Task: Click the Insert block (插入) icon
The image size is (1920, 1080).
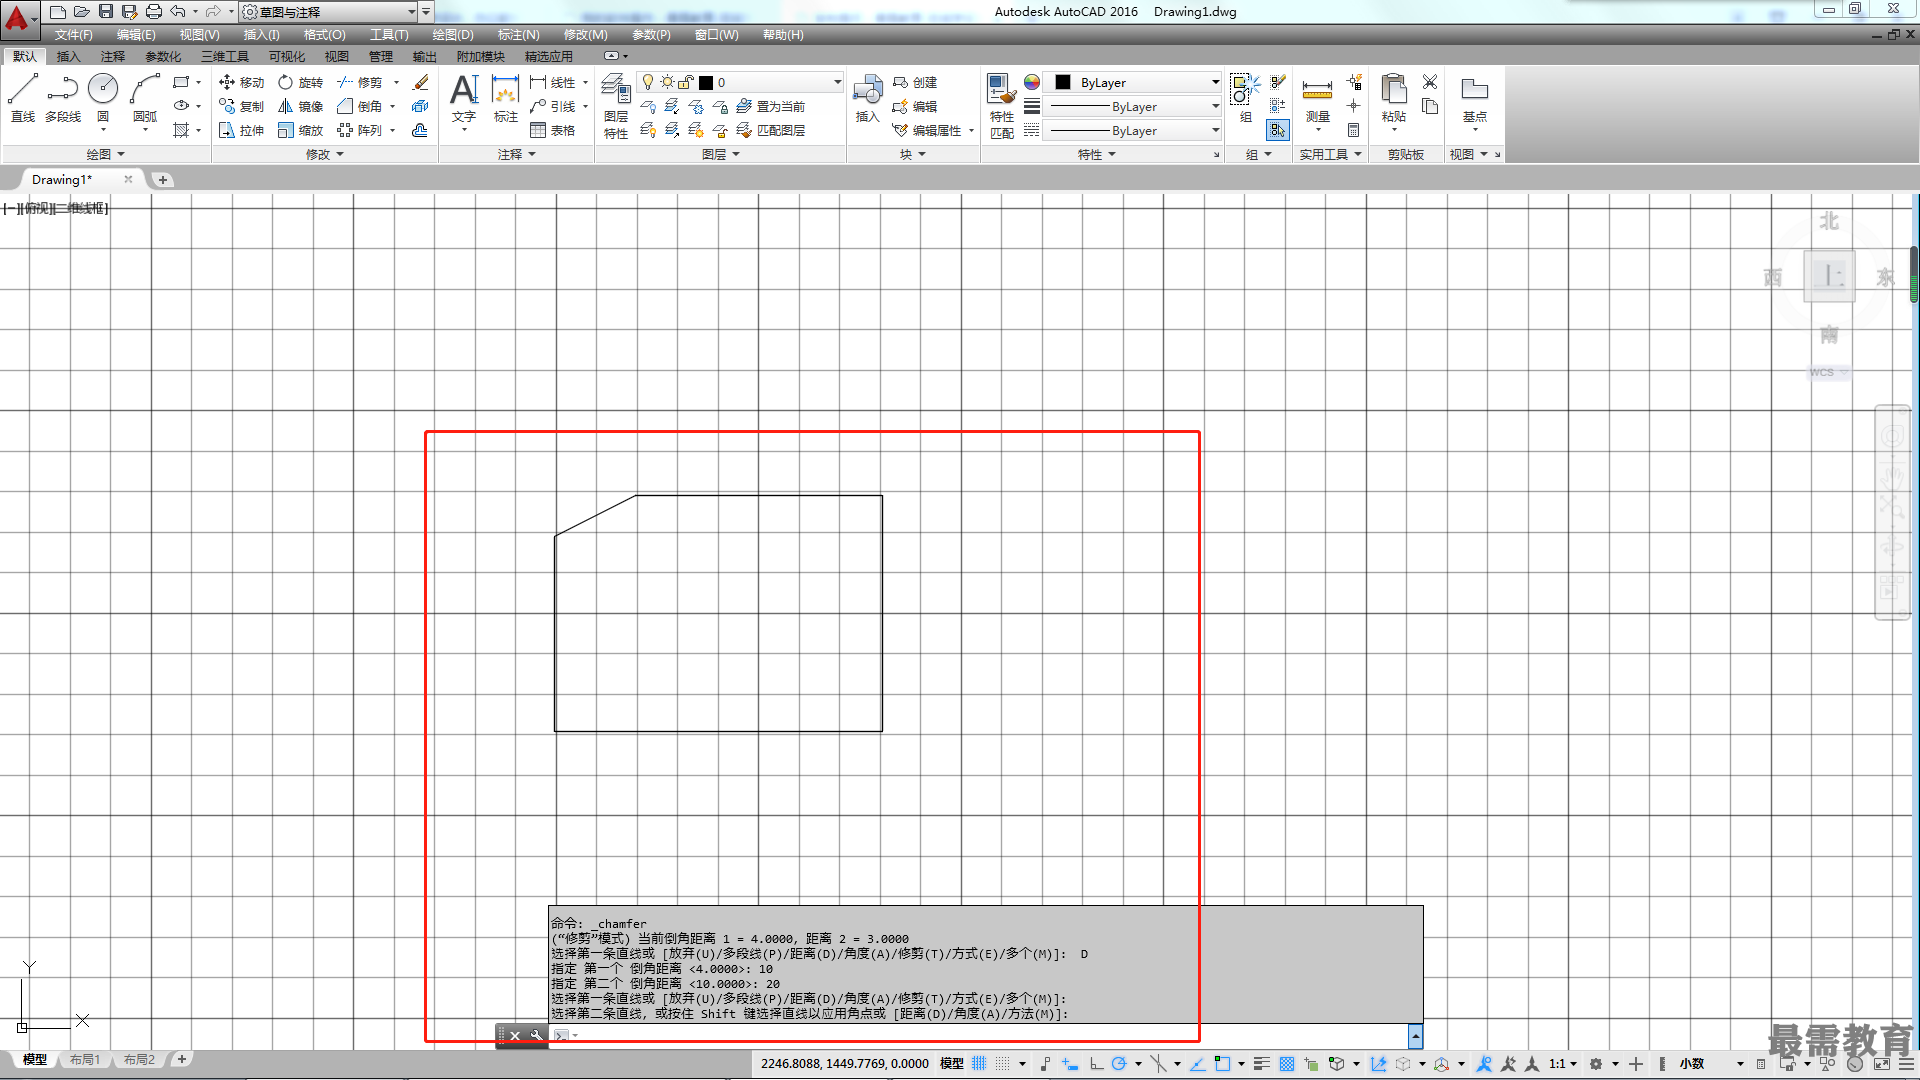Action: [x=867, y=98]
